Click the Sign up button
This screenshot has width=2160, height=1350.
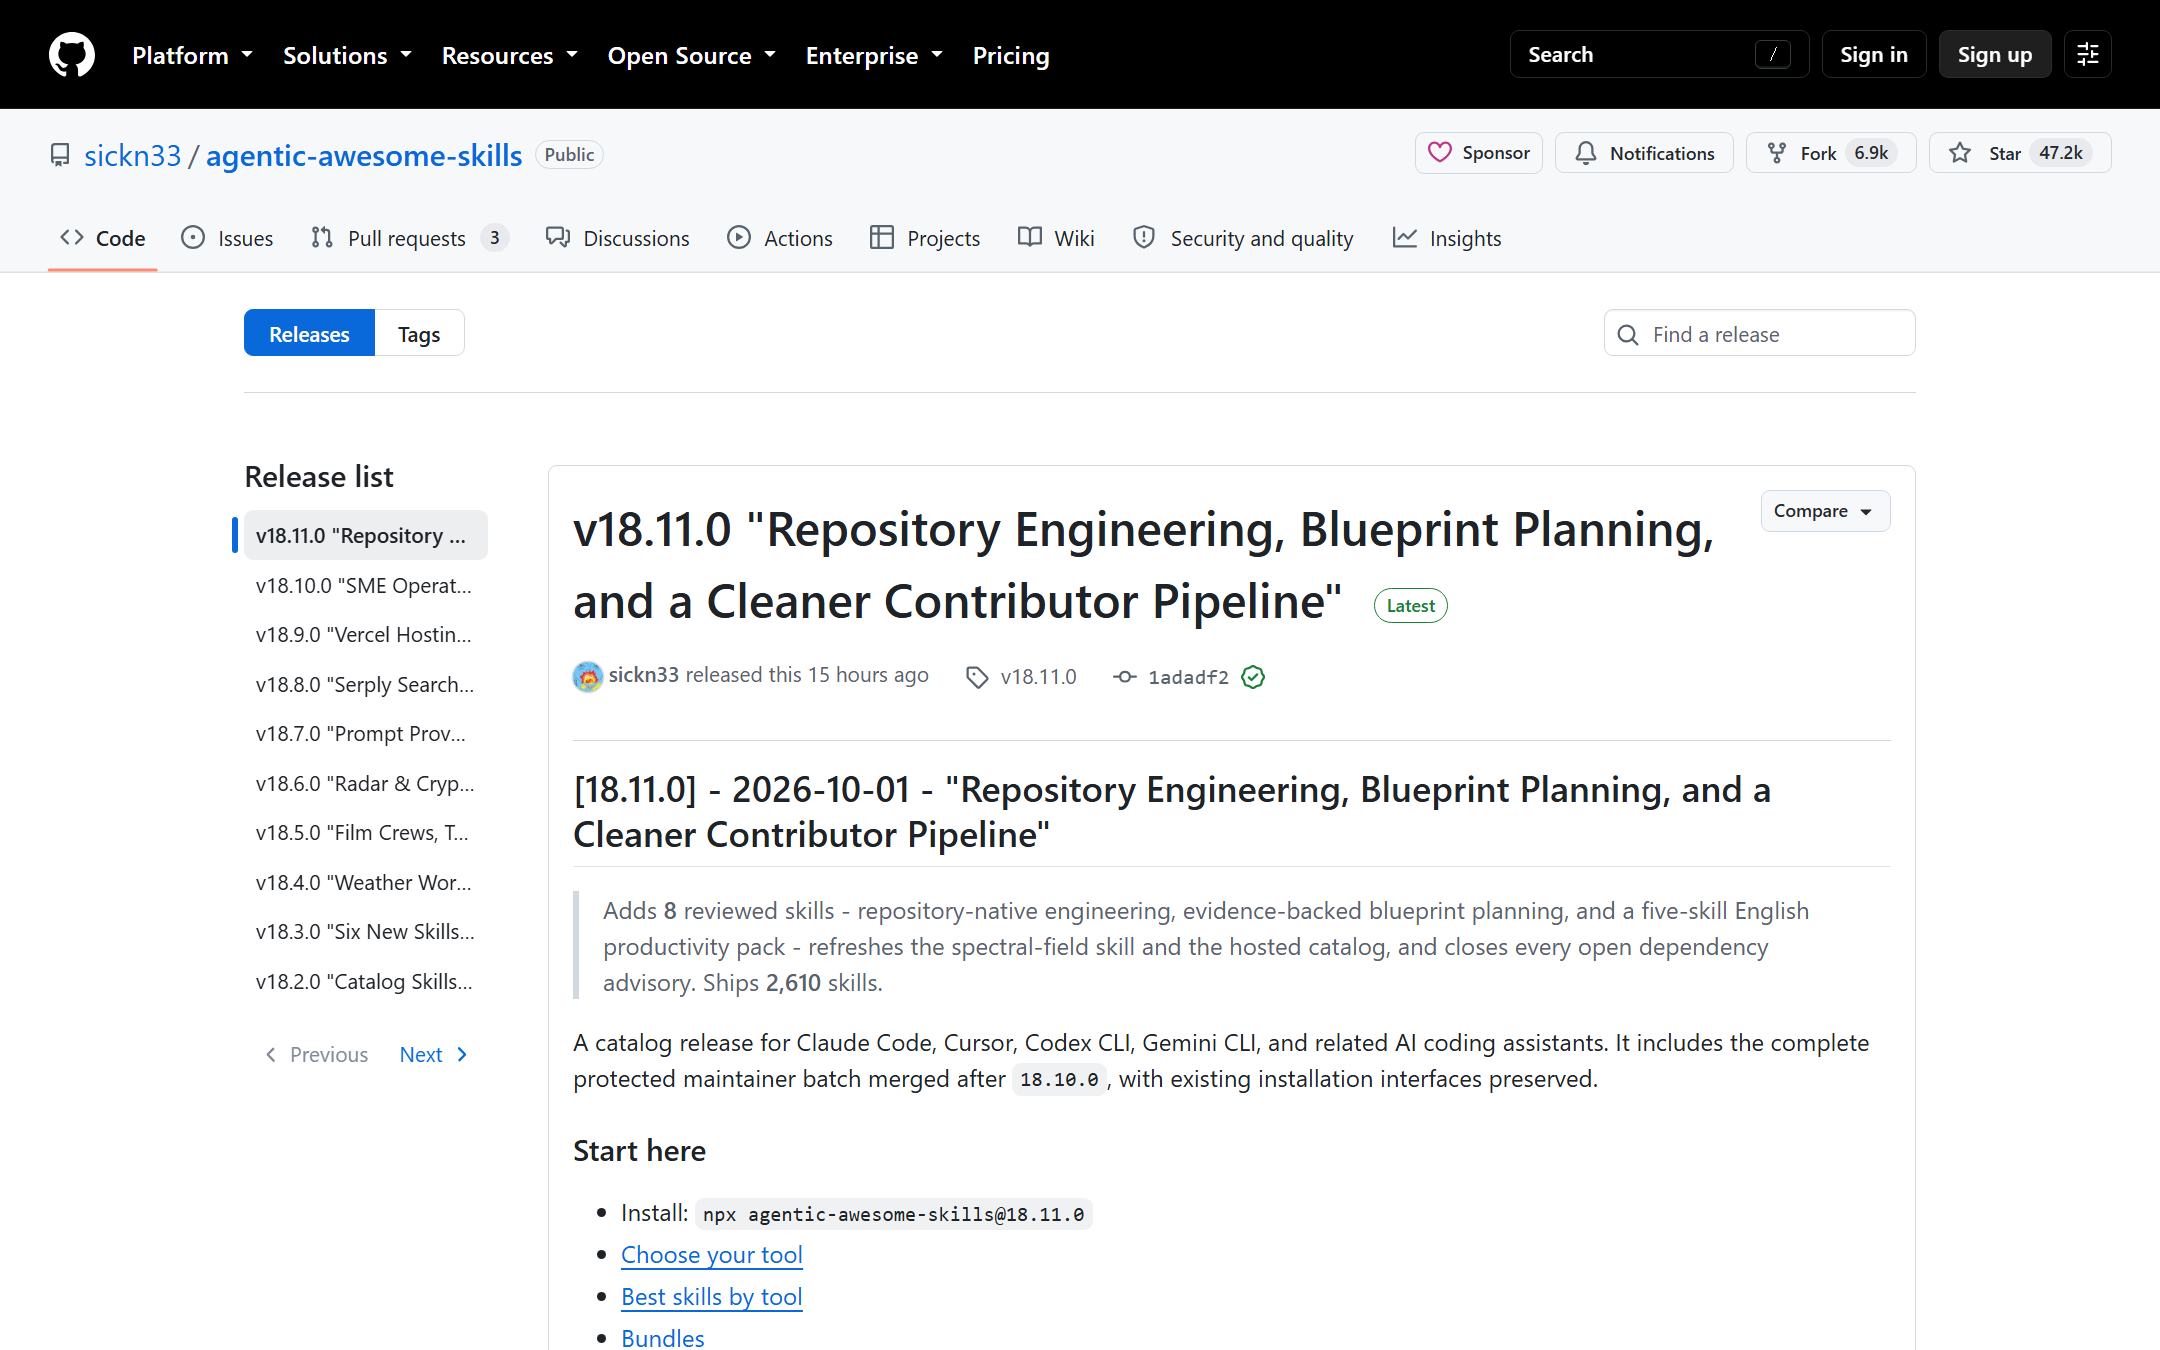coord(1995,54)
